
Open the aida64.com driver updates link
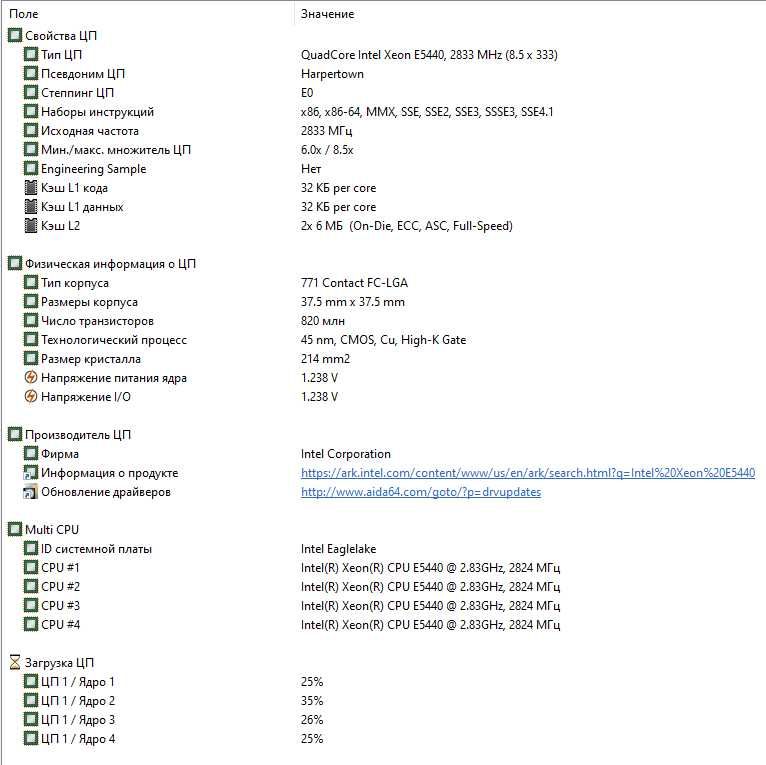tap(421, 492)
